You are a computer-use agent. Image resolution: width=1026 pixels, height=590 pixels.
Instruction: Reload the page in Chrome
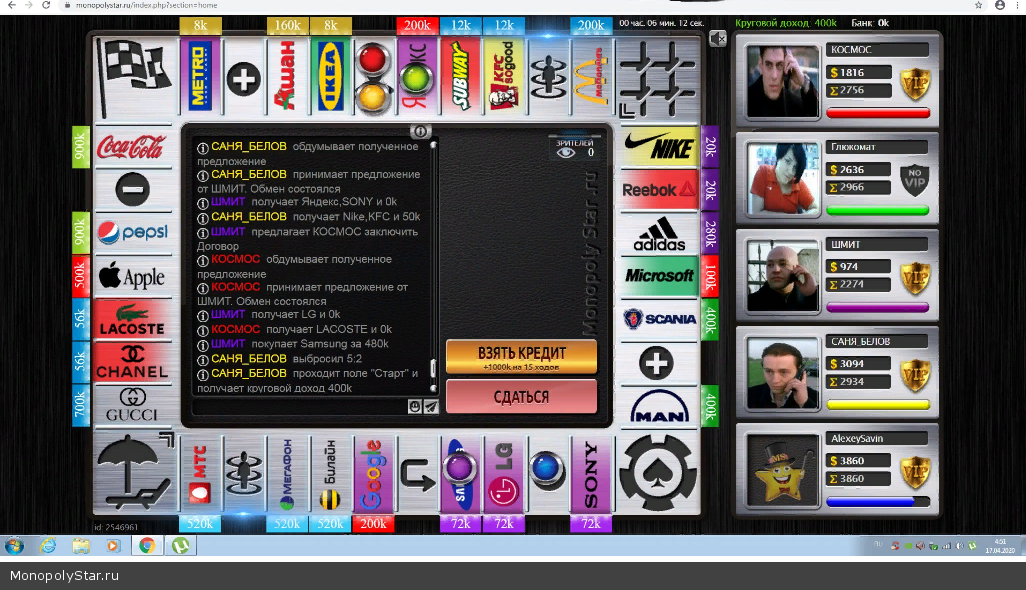click(46, 5)
